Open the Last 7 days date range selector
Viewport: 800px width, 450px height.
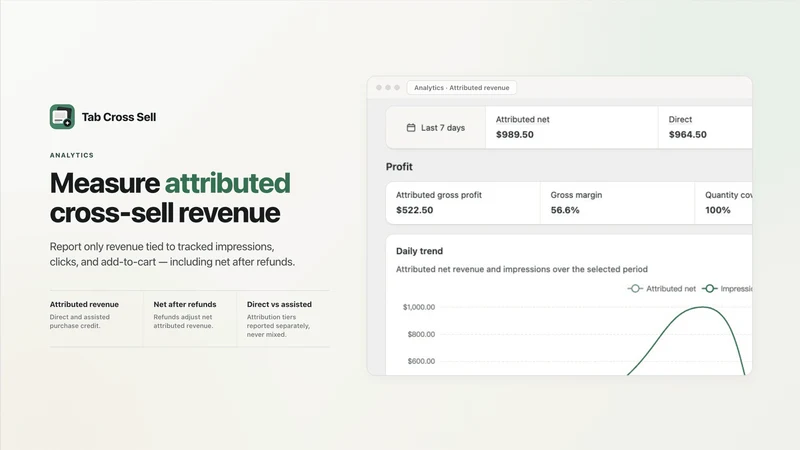pyautogui.click(x=436, y=128)
